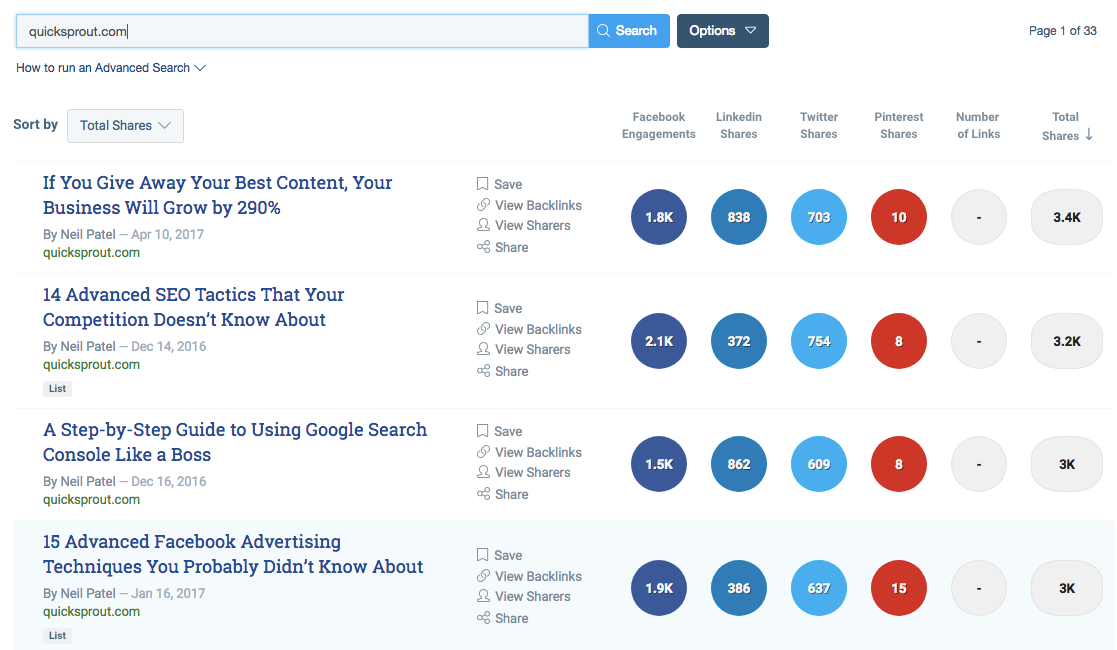Viewport: 1117px width, 650px height.
Task: Click the bookmark Save icon for first article
Action: coord(483,184)
